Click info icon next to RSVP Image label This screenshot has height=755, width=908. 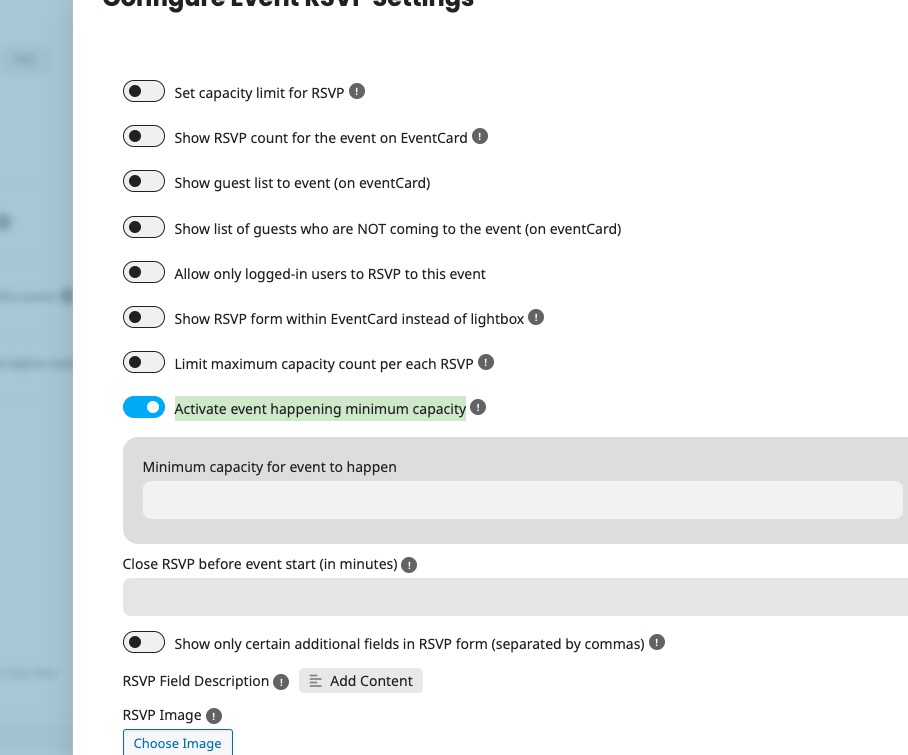214,716
